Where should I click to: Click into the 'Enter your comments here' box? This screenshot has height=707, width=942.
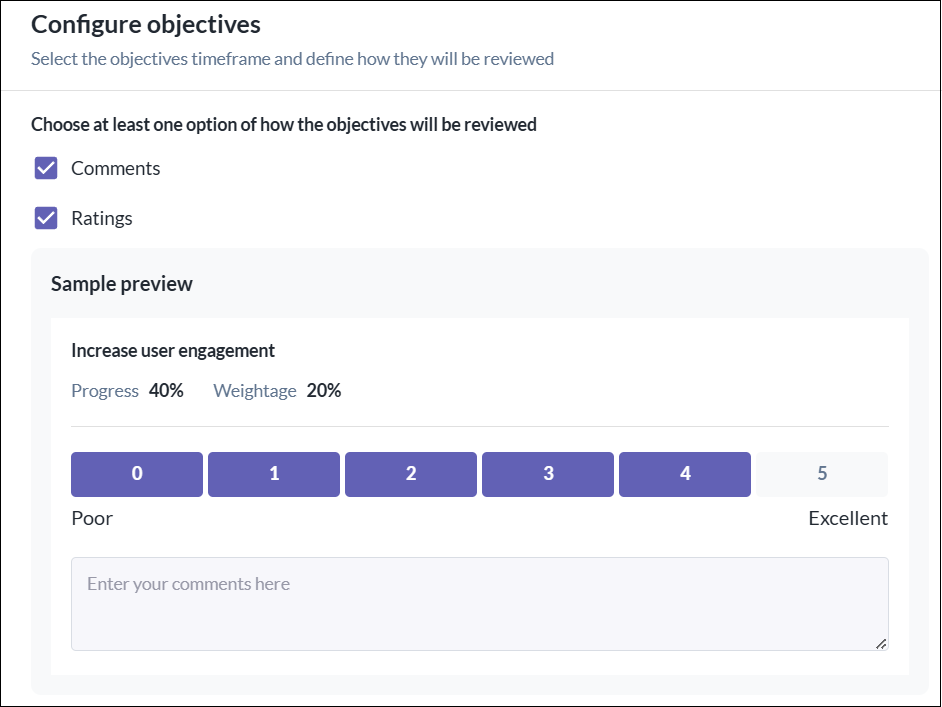(479, 604)
